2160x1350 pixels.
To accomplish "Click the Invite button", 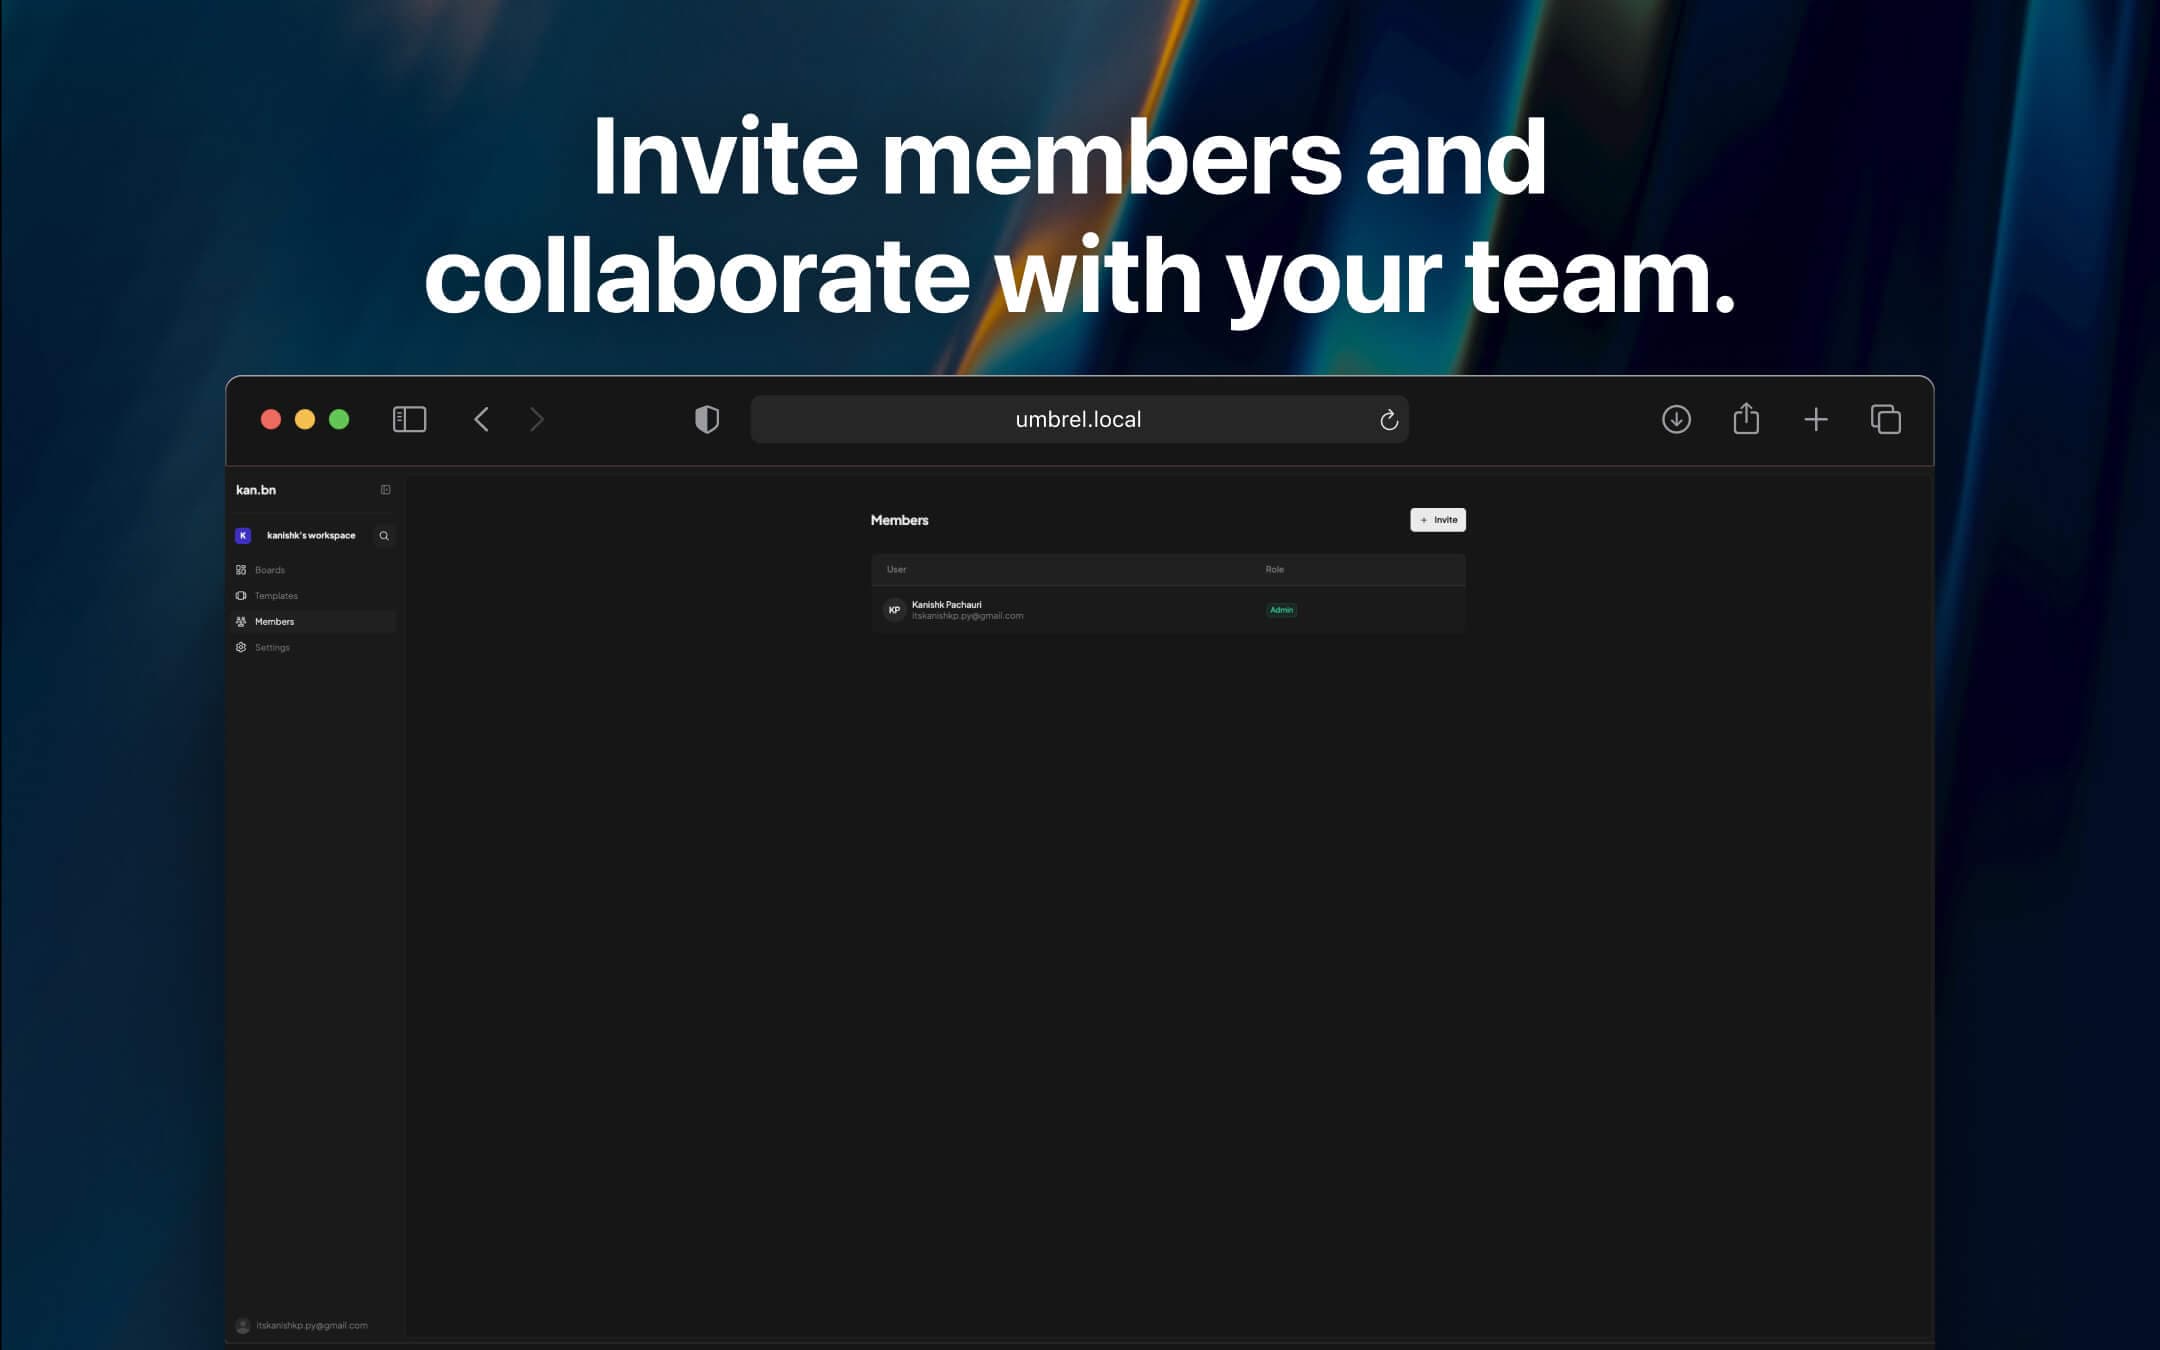I will (1438, 520).
